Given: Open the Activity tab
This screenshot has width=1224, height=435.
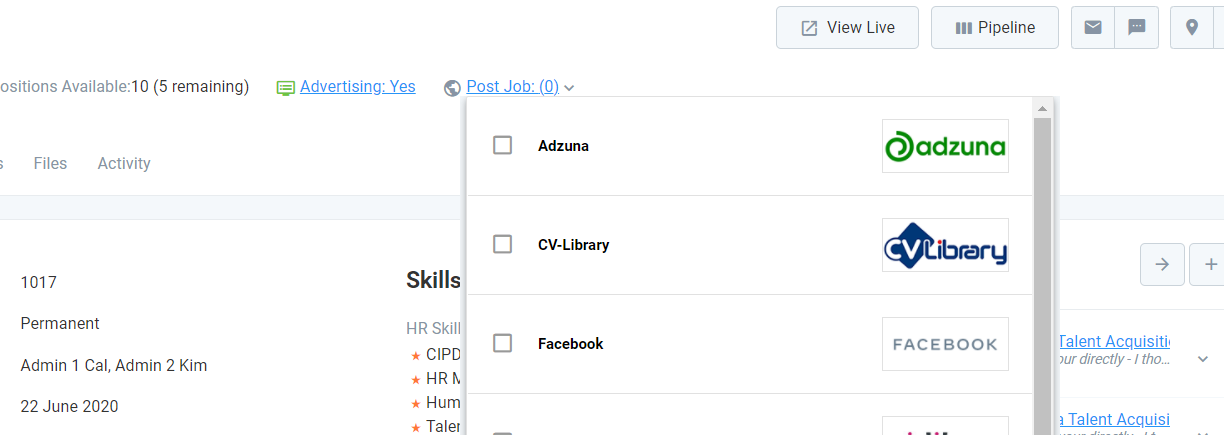Looking at the screenshot, I should (x=124, y=163).
